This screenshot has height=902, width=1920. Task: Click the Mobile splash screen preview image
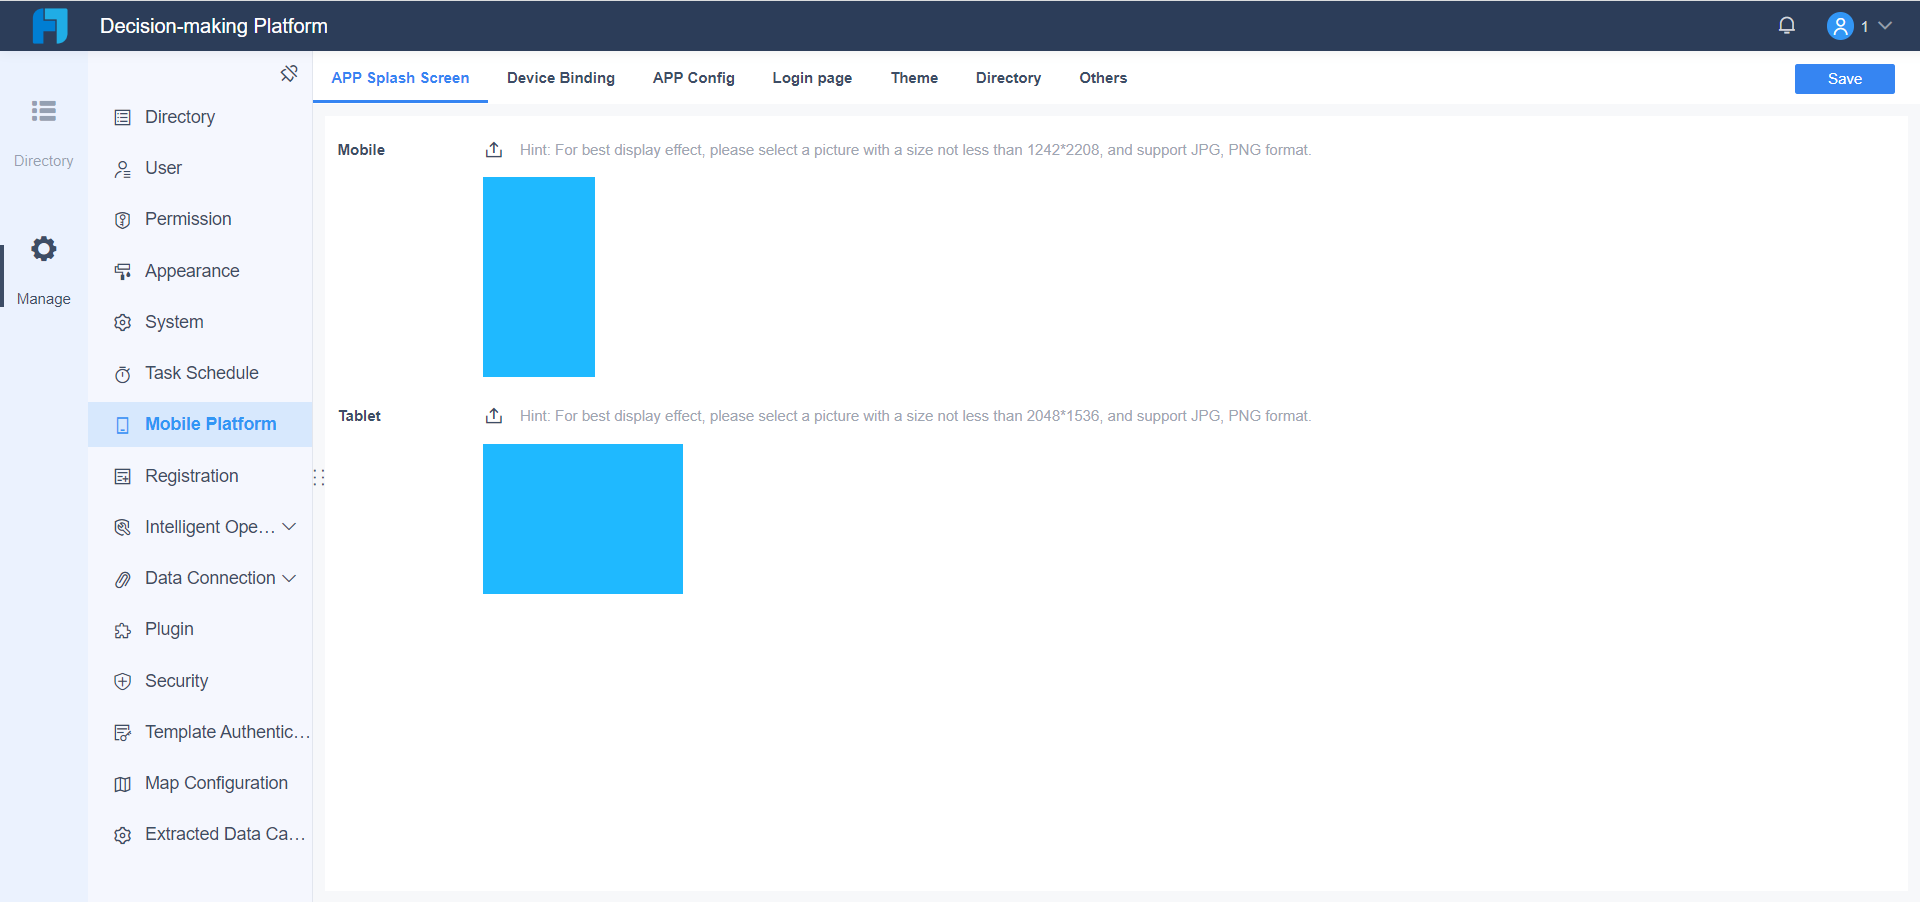pyautogui.click(x=538, y=277)
